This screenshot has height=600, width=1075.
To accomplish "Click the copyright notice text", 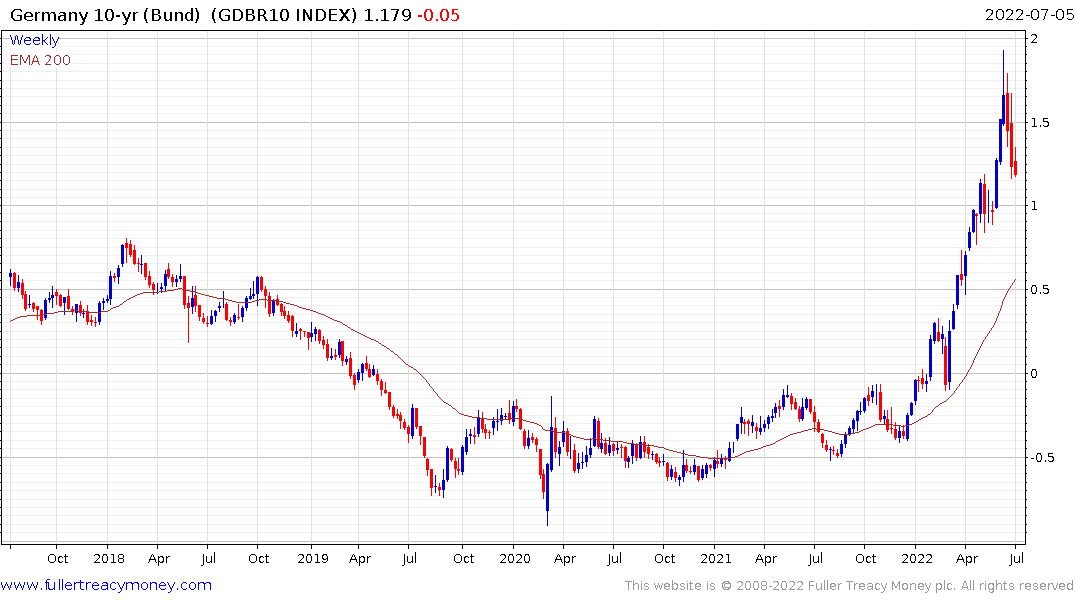I will pos(849,586).
